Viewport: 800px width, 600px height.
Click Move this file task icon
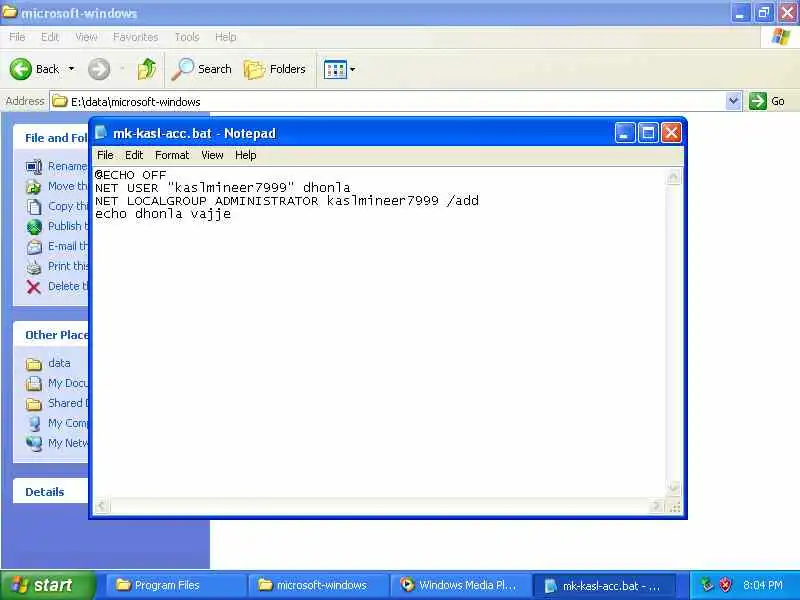tap(34, 187)
